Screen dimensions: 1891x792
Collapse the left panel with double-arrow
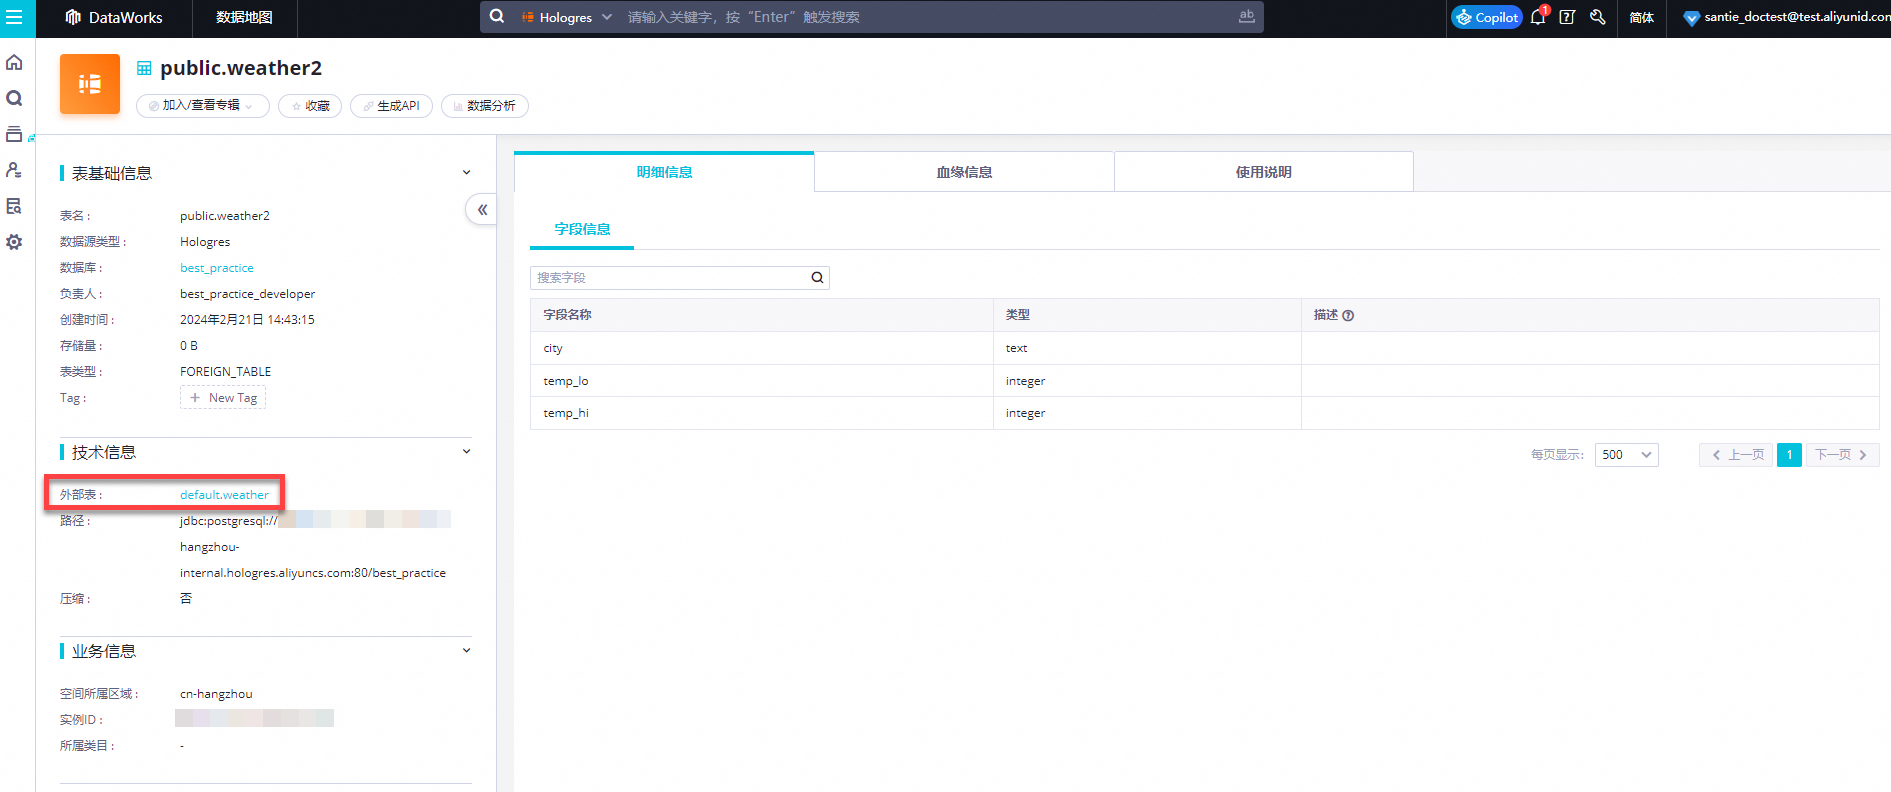[x=481, y=209]
